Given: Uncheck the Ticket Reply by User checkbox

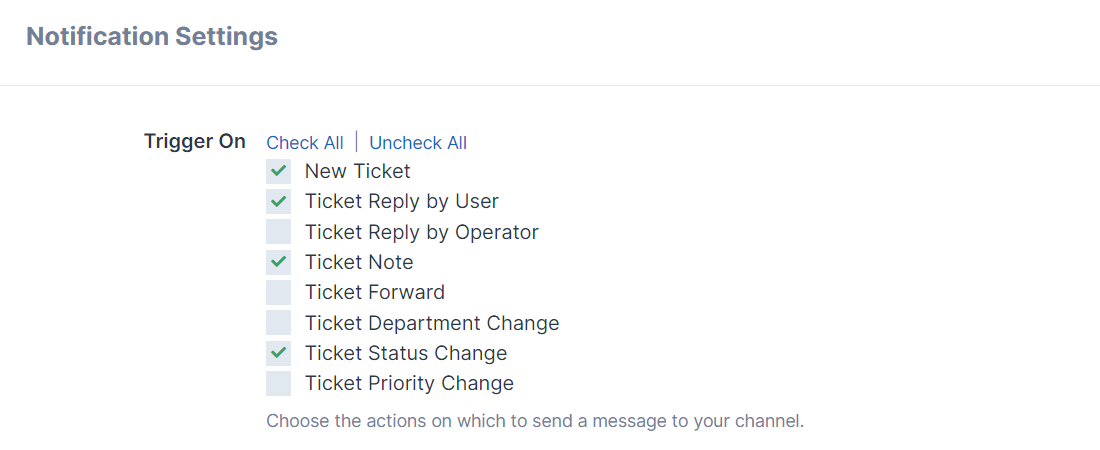Looking at the screenshot, I should (278, 201).
